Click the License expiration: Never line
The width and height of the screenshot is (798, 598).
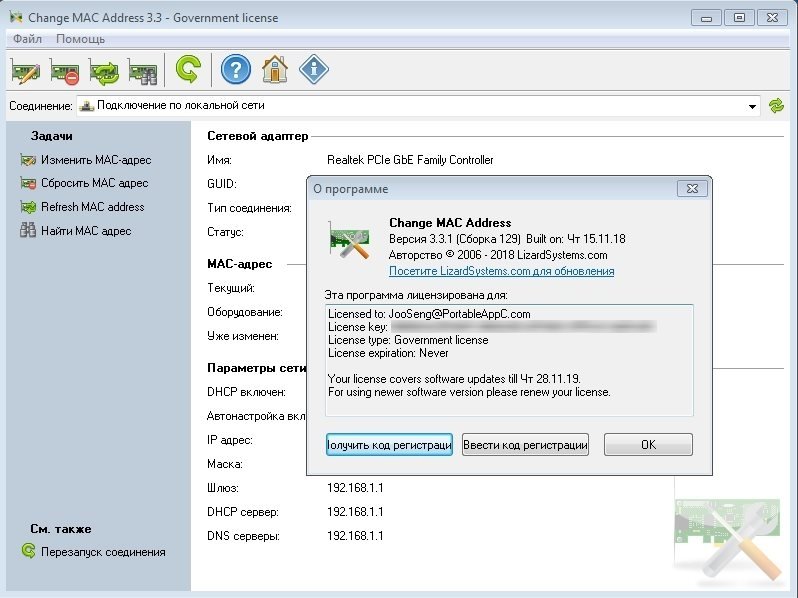point(388,353)
